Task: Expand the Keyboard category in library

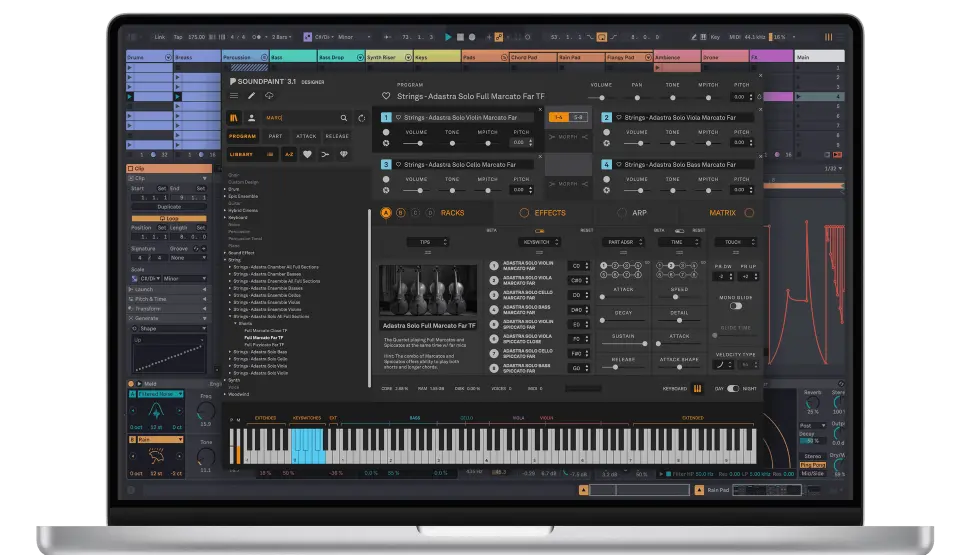Action: tap(226, 217)
